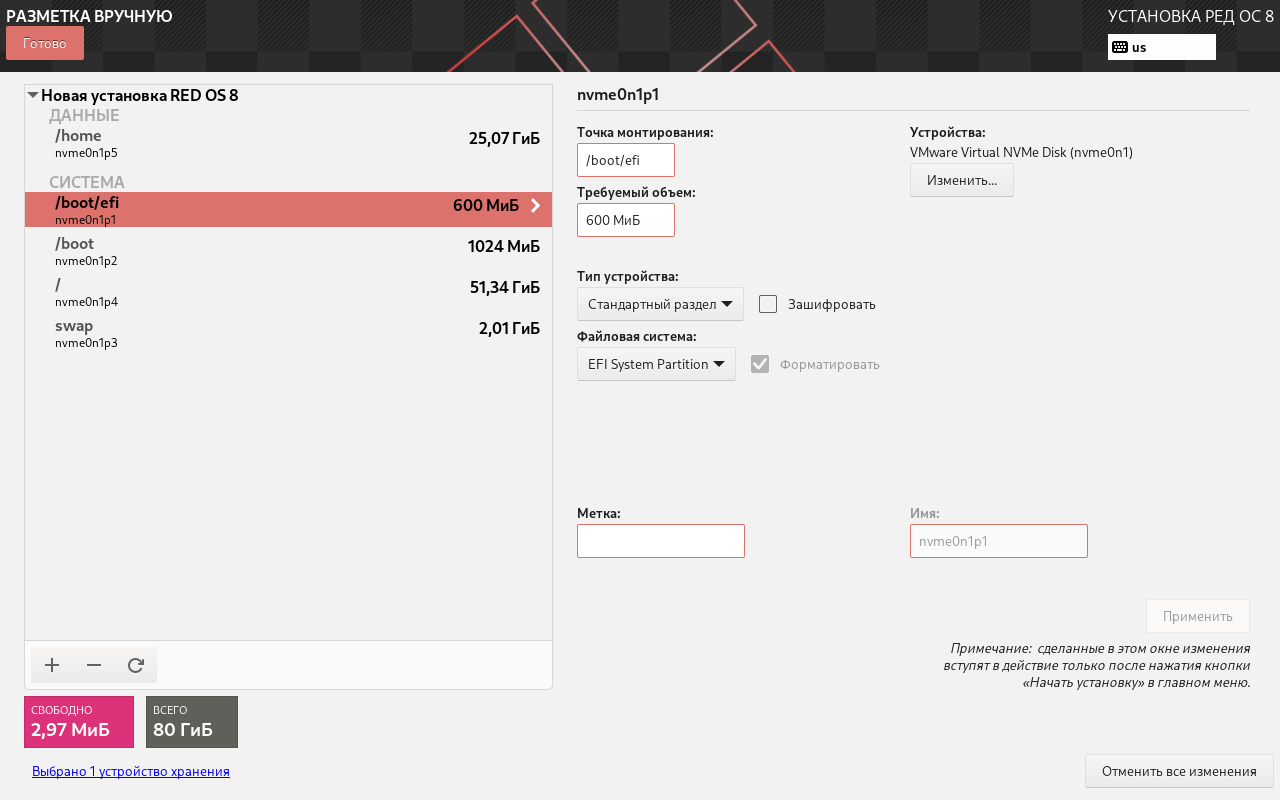Click the 'us' keyboard layout indicator

point(1162,47)
